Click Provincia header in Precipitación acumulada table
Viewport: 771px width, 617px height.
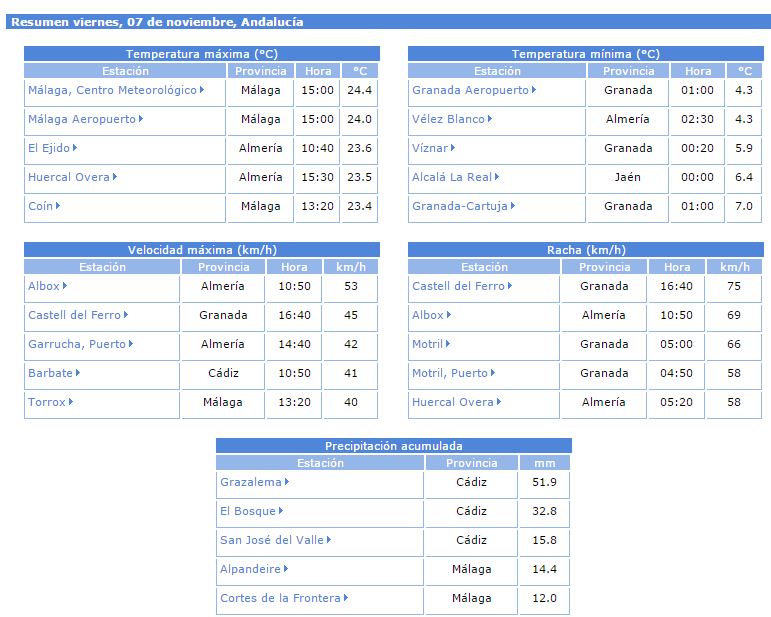(x=472, y=463)
